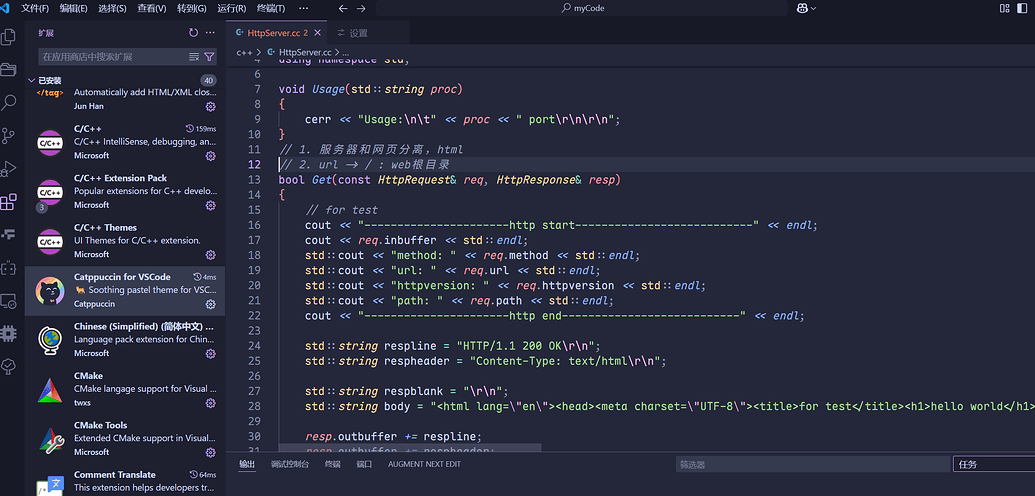Open the 查看(V) menu
Image resolution: width=1035 pixels, height=496 pixels.
point(152,9)
